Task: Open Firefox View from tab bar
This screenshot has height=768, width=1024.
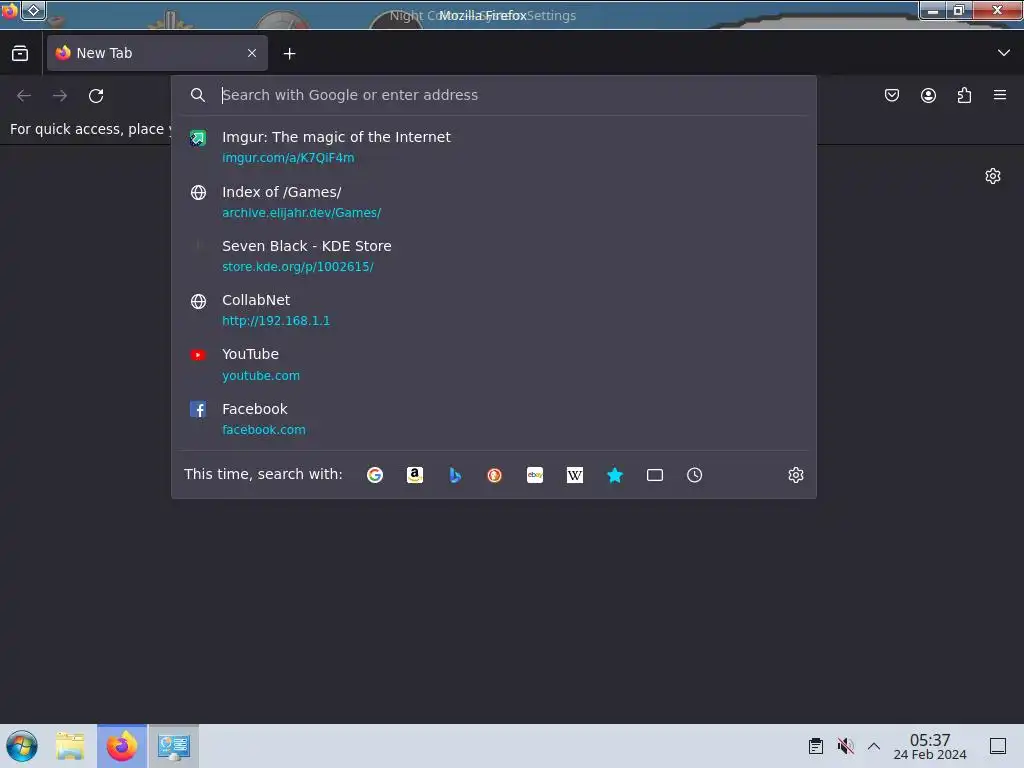Action: click(x=20, y=53)
